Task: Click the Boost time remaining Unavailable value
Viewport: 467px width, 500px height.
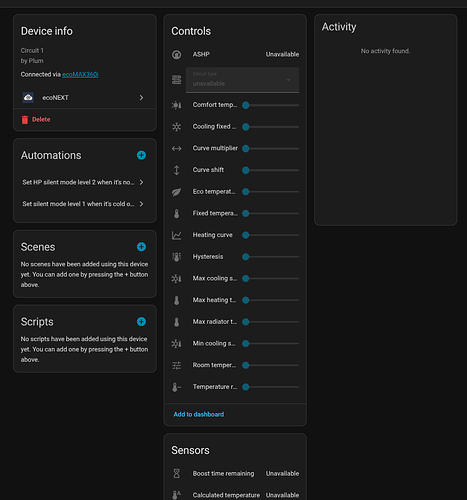Action: click(x=282, y=473)
